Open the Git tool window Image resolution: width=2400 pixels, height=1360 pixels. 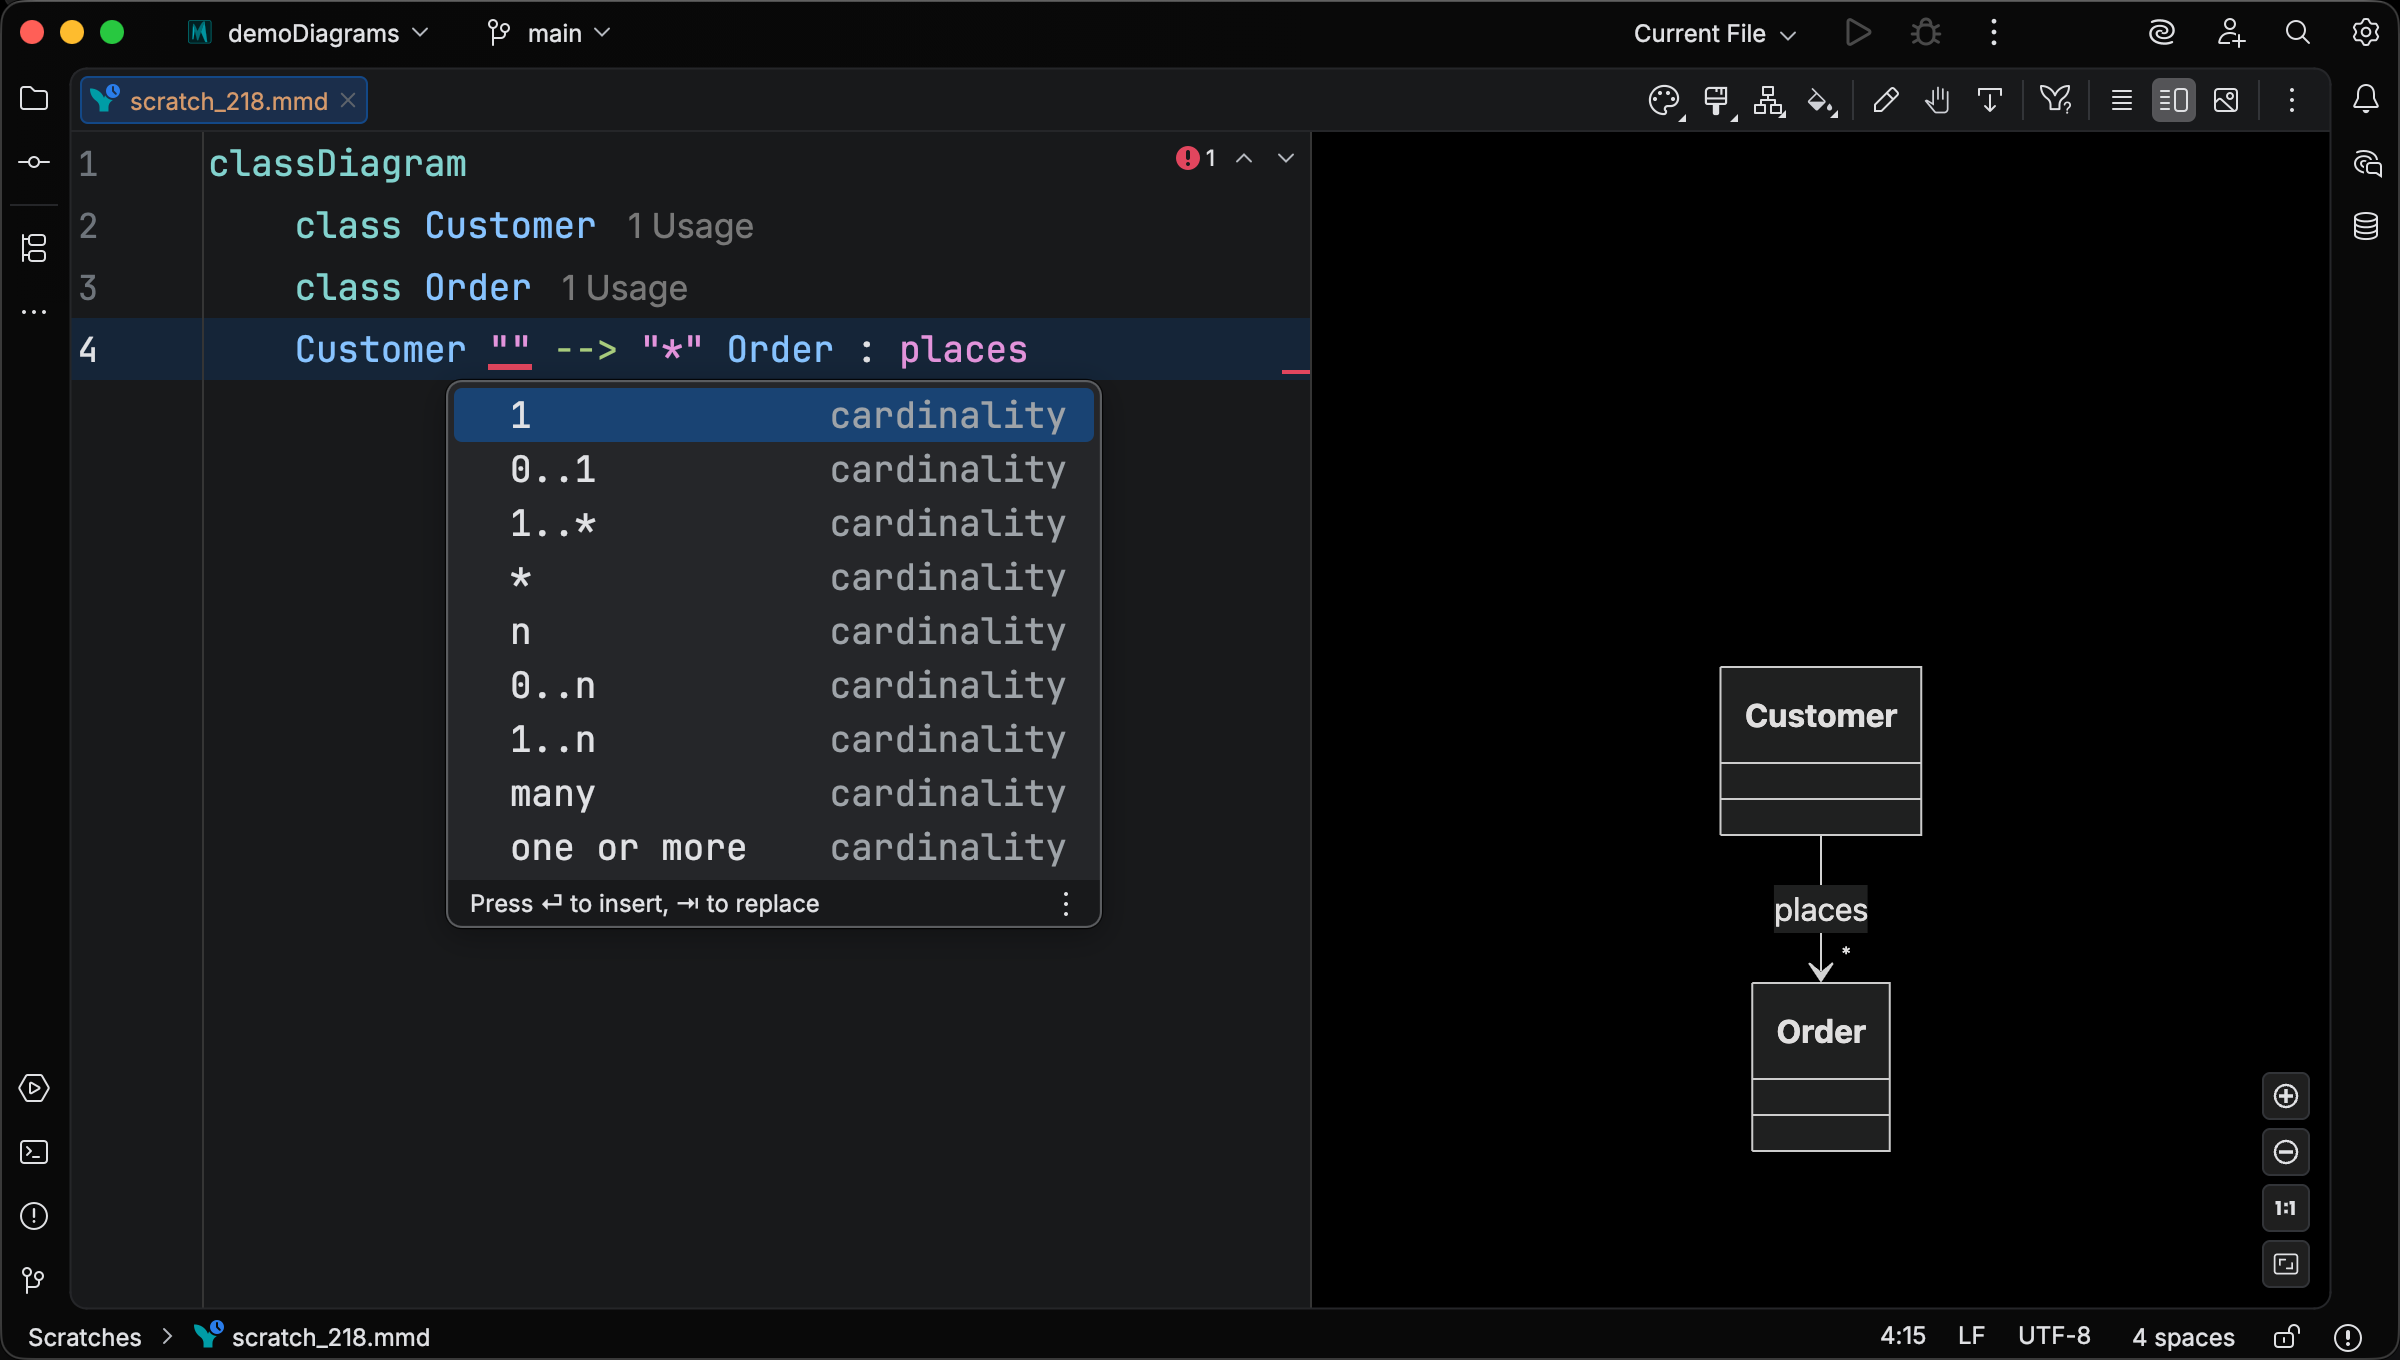[34, 1280]
